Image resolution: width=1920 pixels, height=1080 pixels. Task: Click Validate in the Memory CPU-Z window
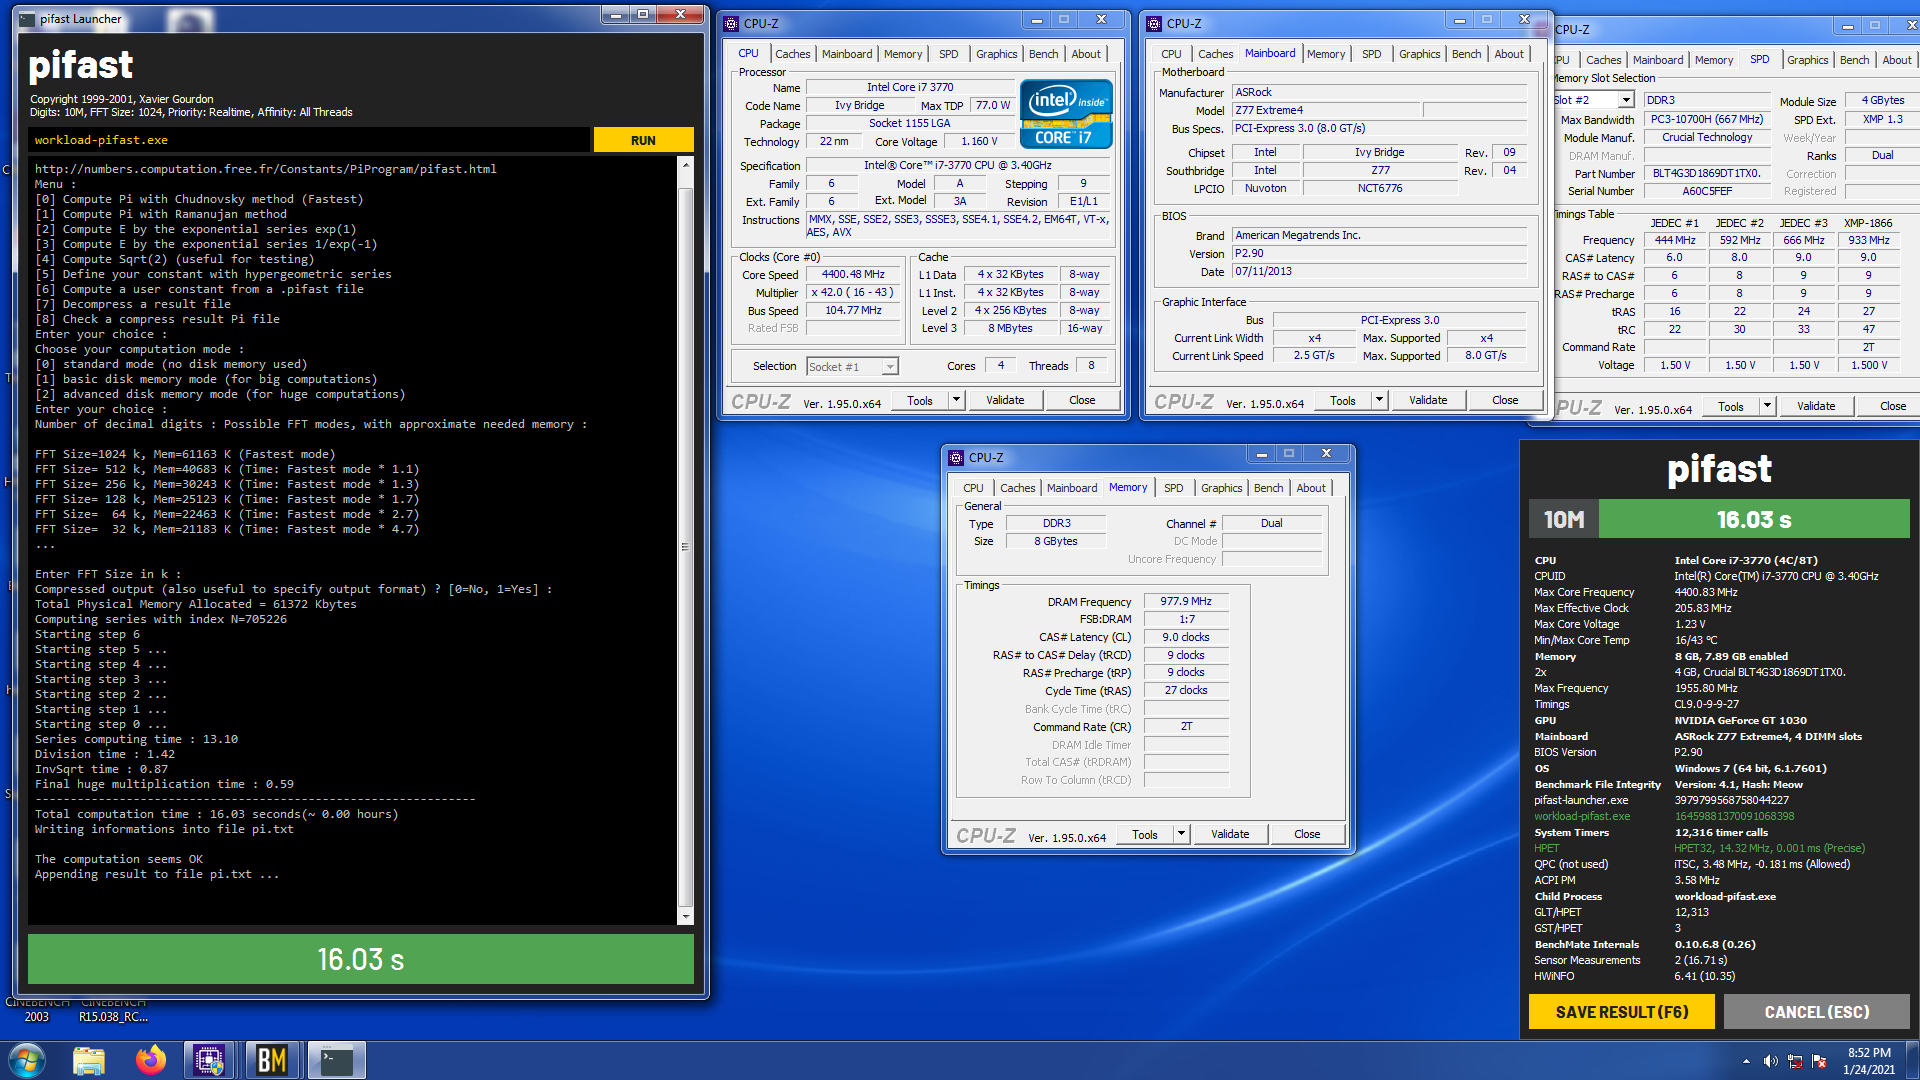tap(1229, 834)
